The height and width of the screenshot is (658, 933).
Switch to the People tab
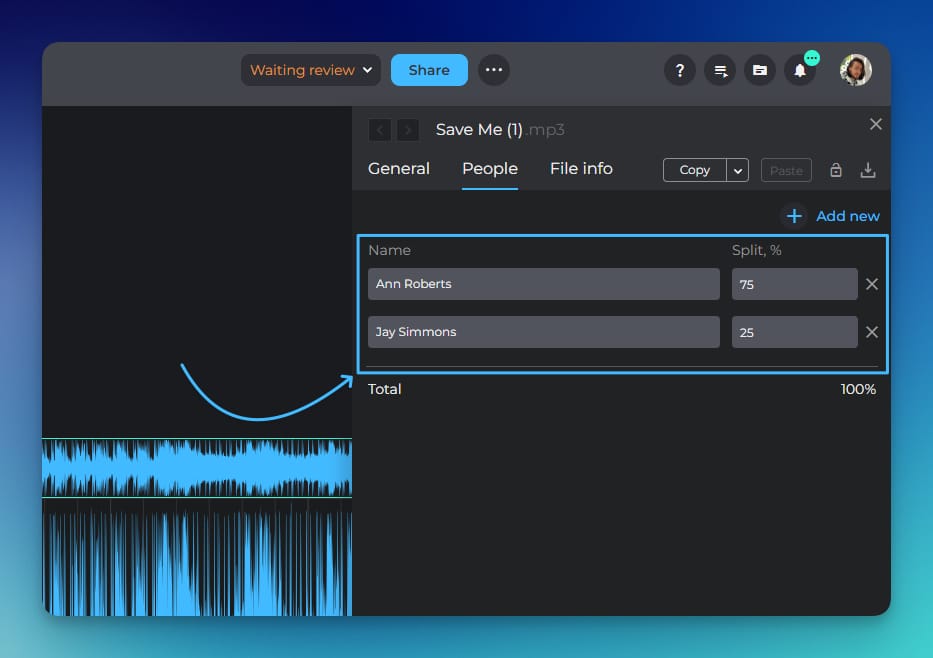coord(490,168)
